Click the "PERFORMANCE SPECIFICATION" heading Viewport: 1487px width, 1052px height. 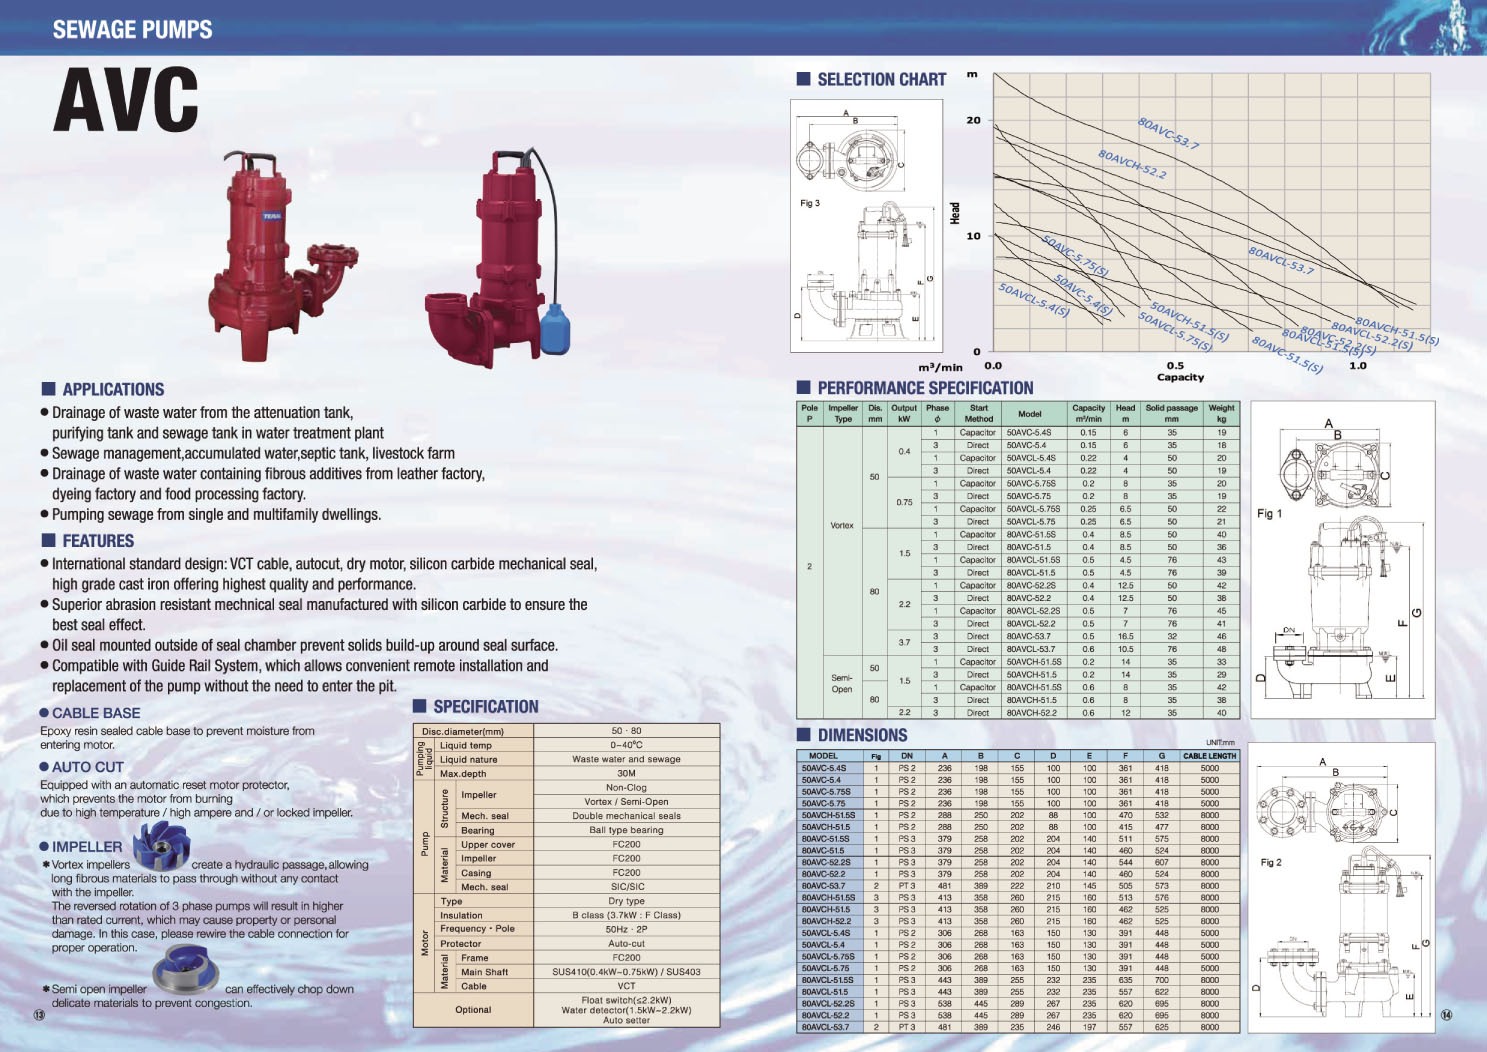tap(925, 388)
